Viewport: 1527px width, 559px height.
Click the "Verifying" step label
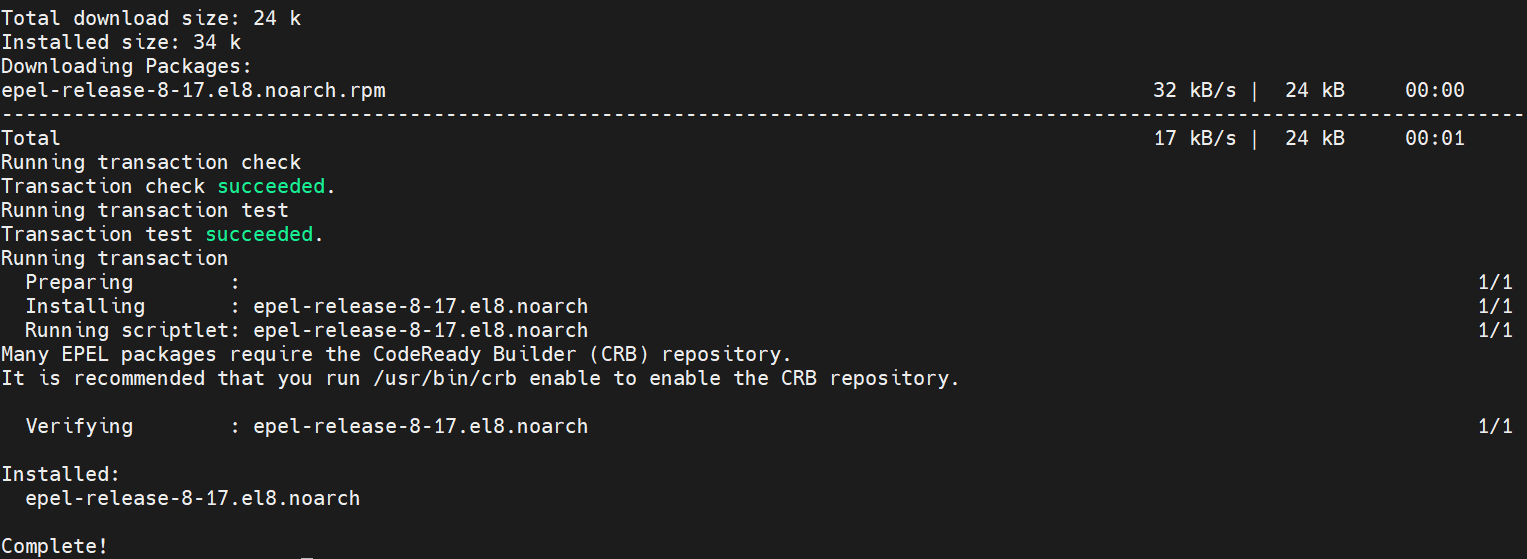pos(79,426)
